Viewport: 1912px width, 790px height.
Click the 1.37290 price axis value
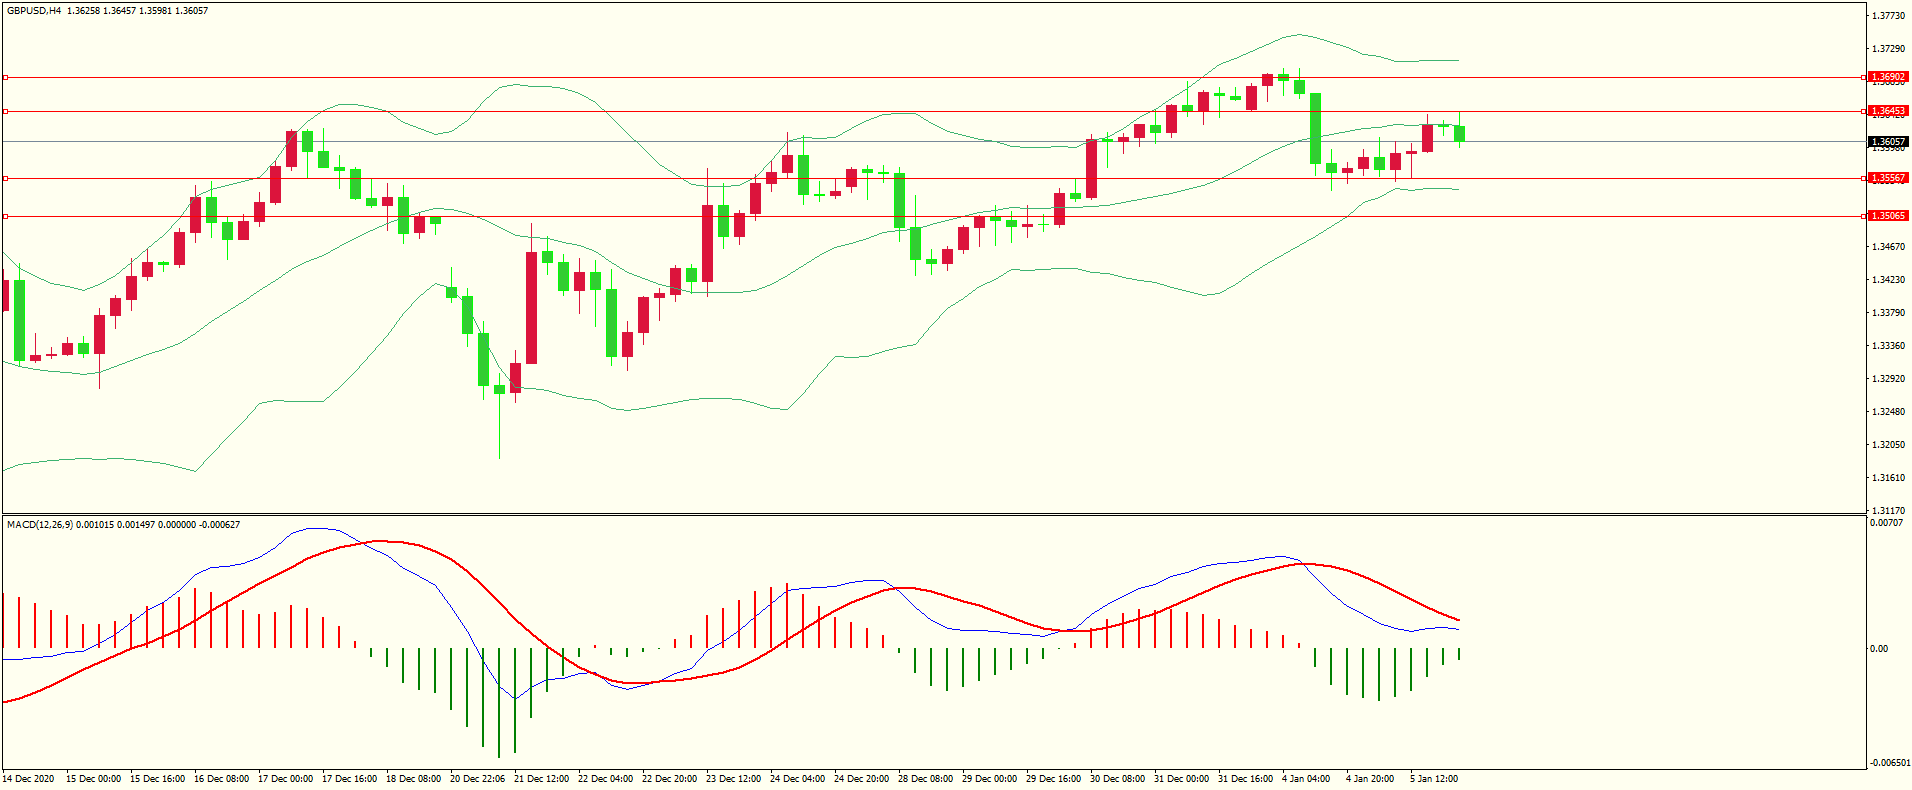1888,49
